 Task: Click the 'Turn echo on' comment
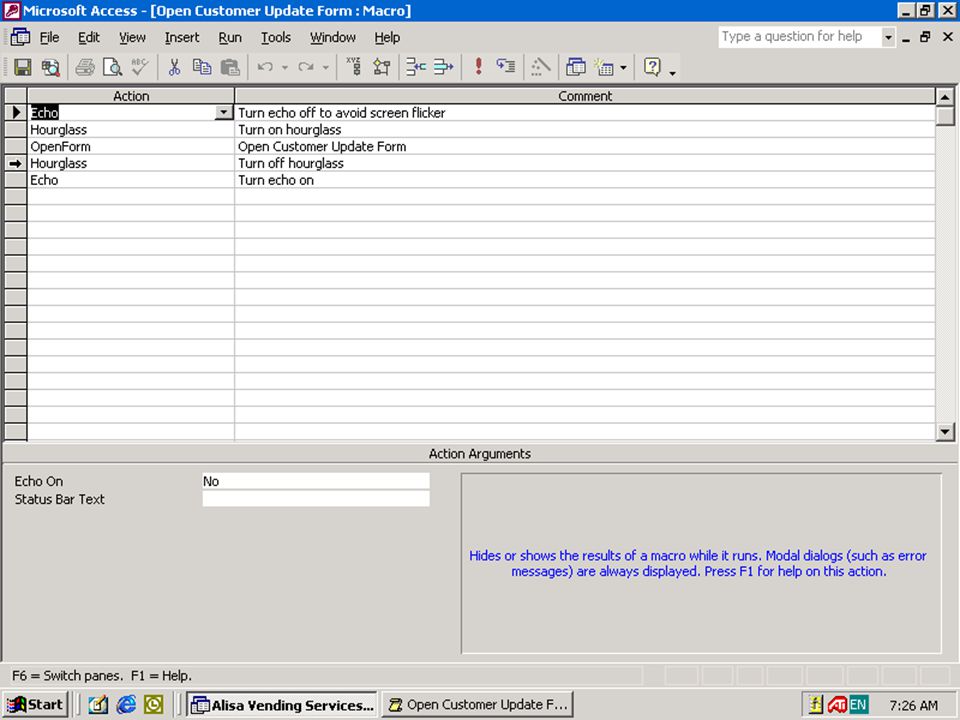tap(276, 180)
